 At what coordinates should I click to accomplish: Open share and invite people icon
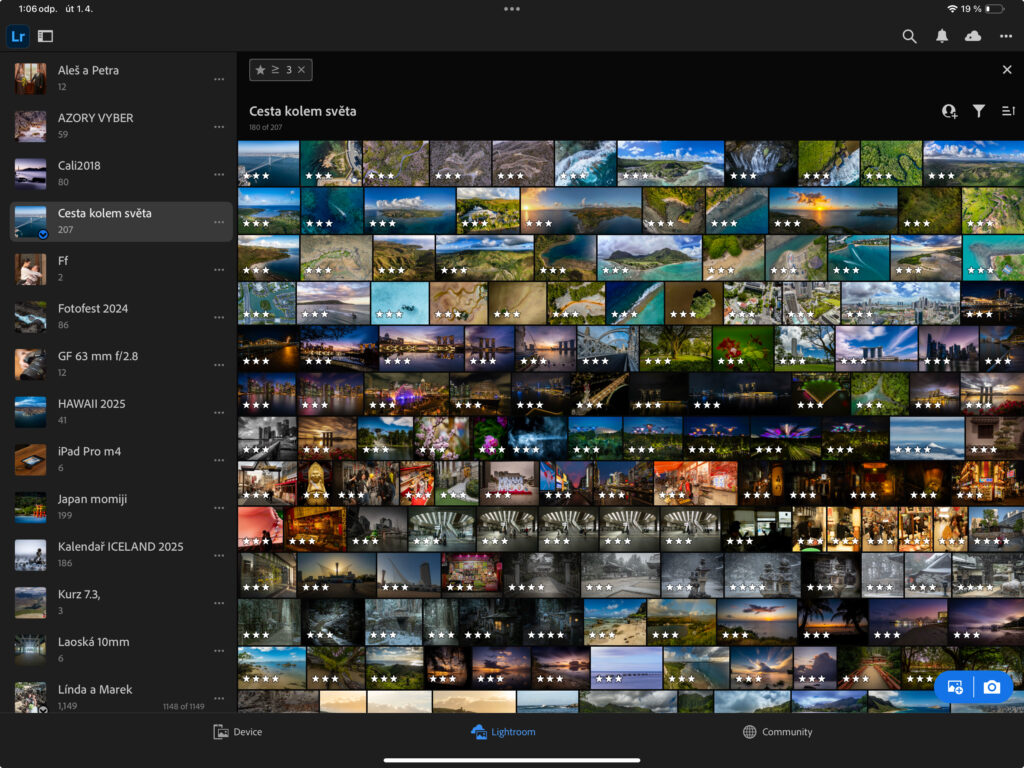(949, 112)
